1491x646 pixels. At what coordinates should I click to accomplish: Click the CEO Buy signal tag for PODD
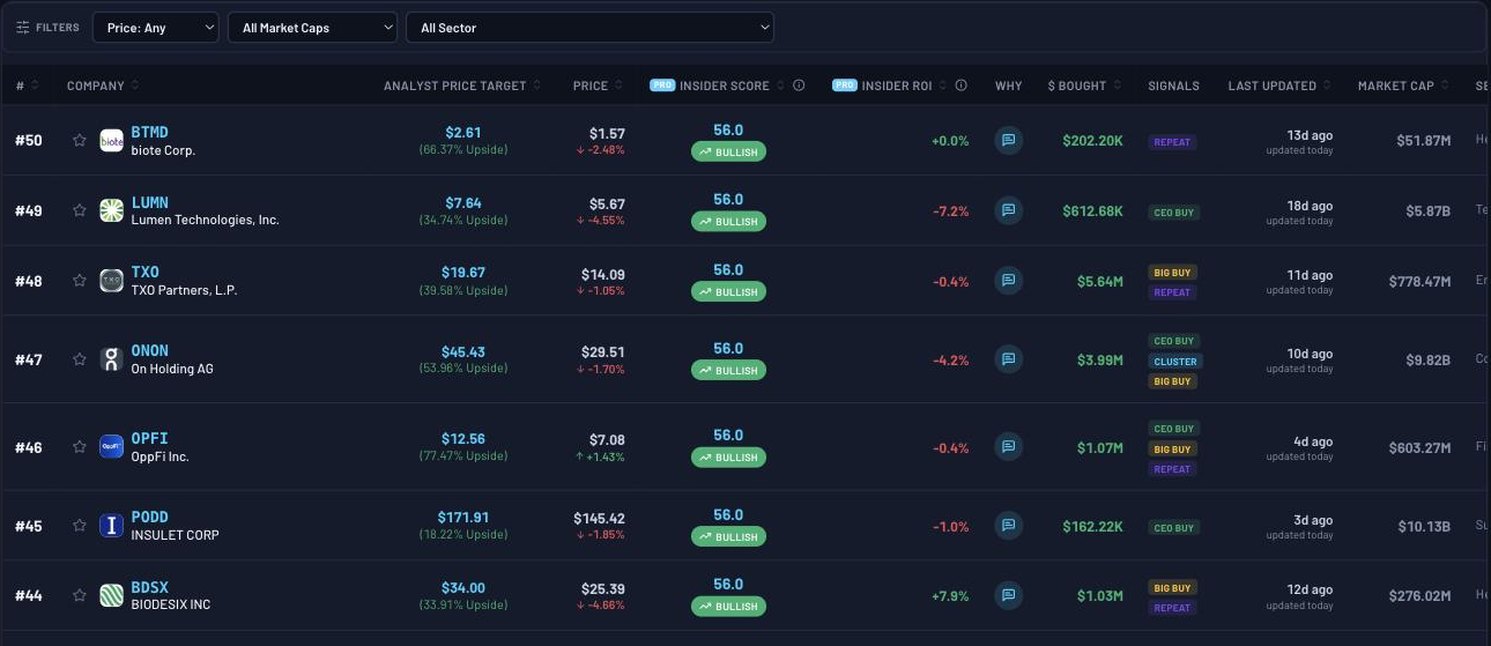coord(1173,527)
